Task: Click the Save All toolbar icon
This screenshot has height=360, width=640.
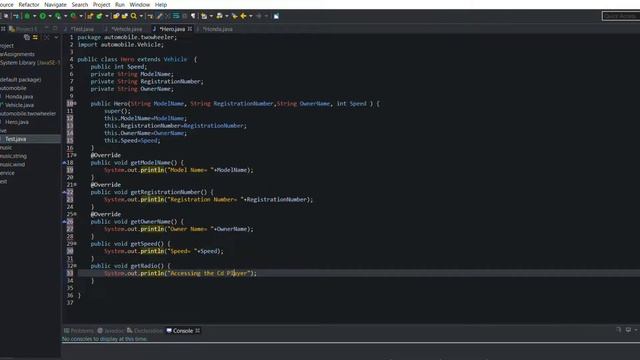Action: (6, 16)
